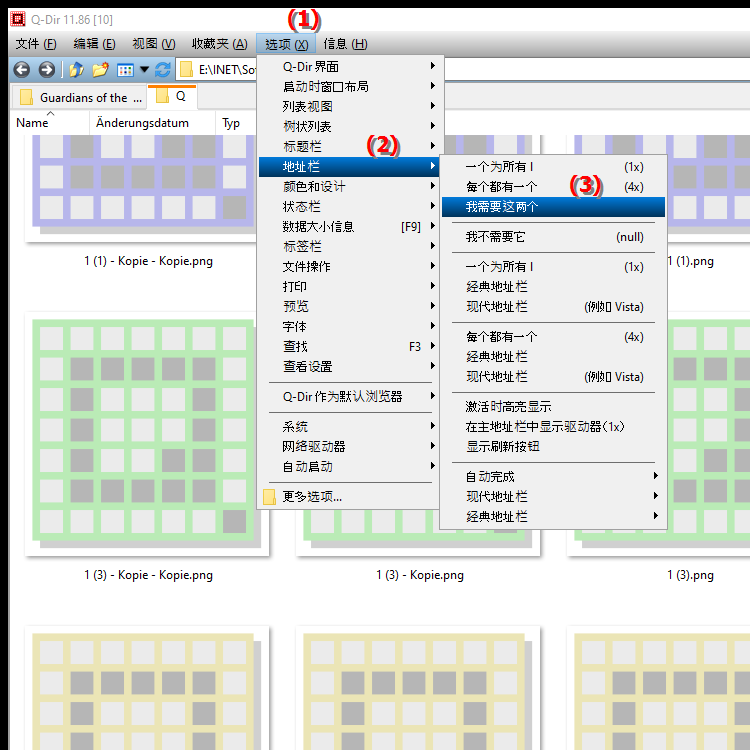
Task: Open the view mode icon in toolbar
Action: [x=125, y=70]
